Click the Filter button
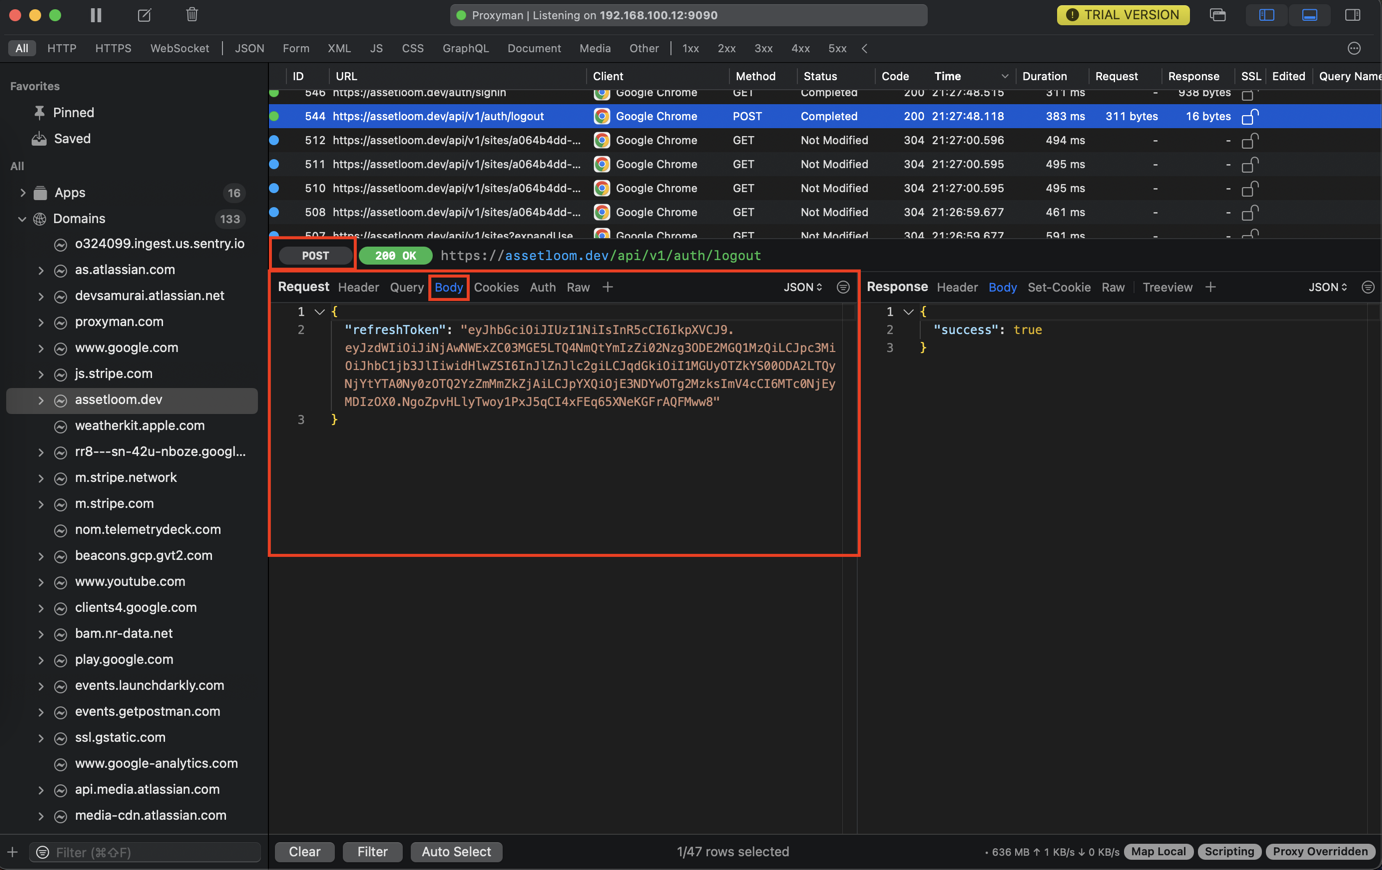The width and height of the screenshot is (1382, 870). (x=372, y=852)
